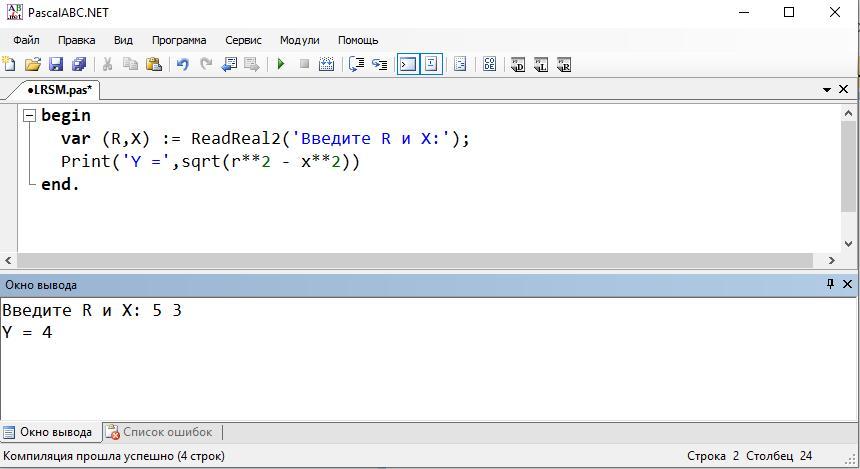Open the editor tab list dropdown arrow

827,89
